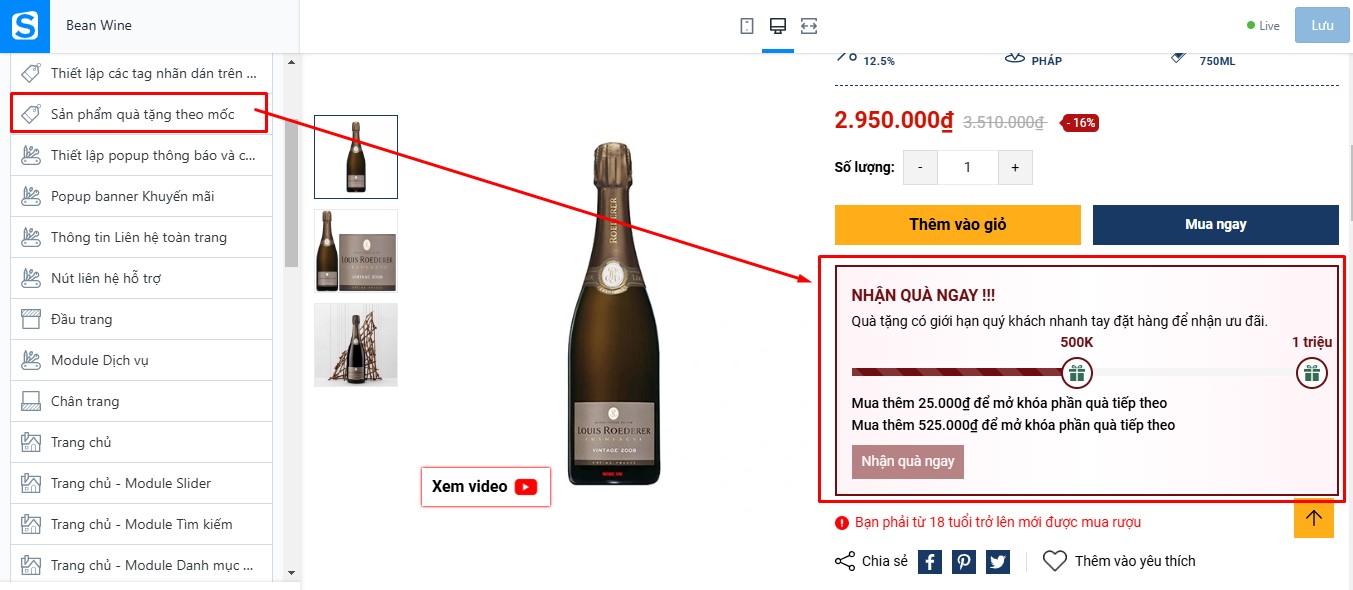Image resolution: width=1353 pixels, height=590 pixels.
Task: Select second Louis Roederer product thumbnail
Action: [x=356, y=251]
